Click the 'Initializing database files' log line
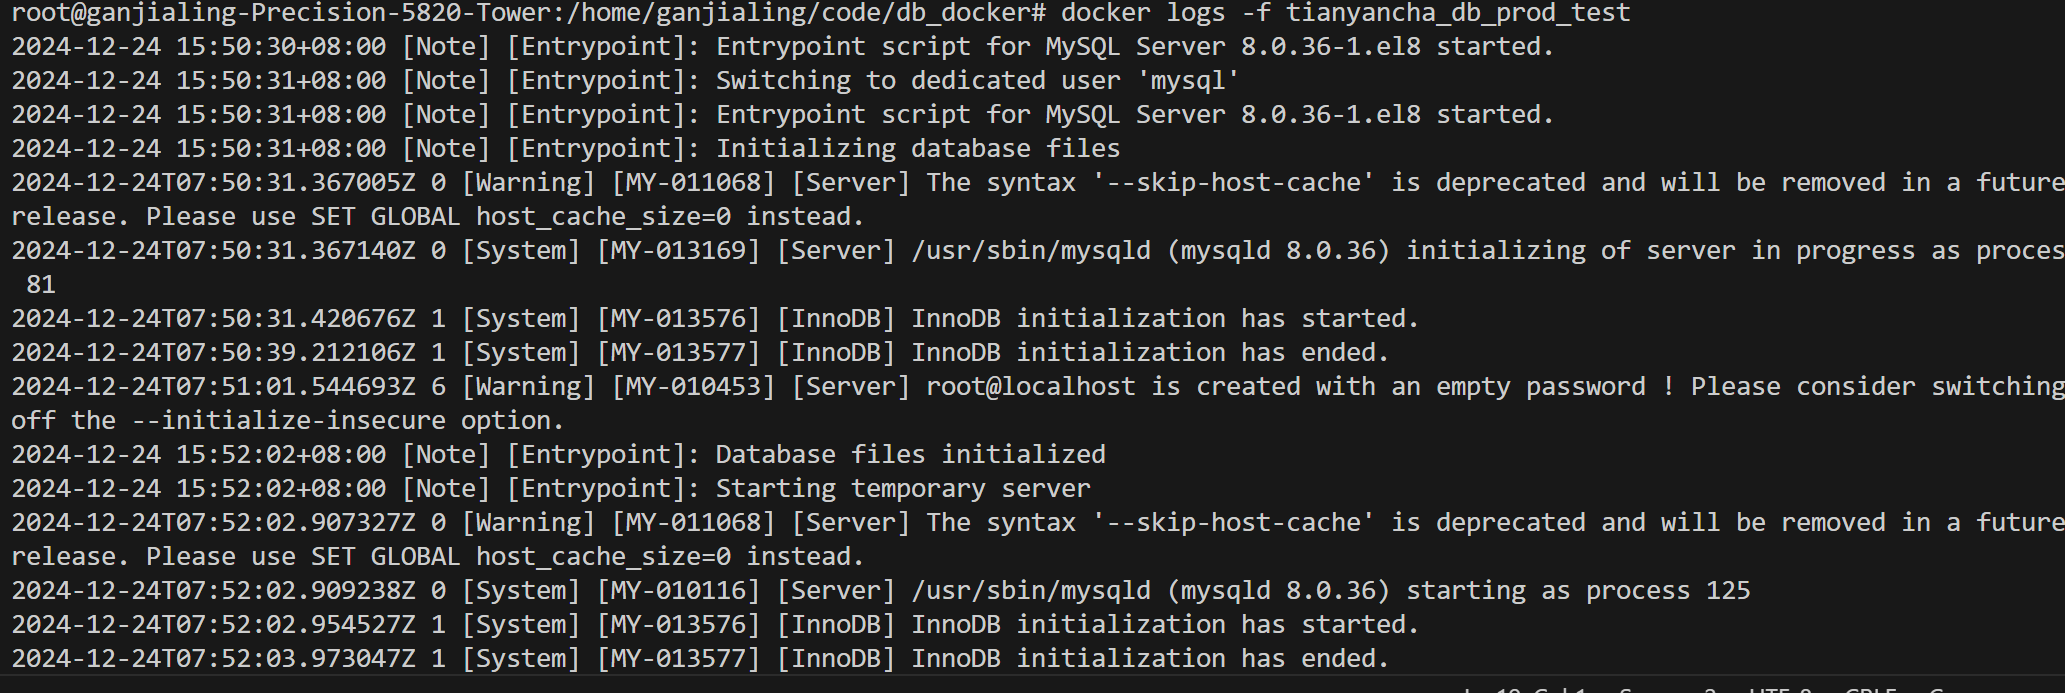The image size is (2065, 693). click(566, 148)
